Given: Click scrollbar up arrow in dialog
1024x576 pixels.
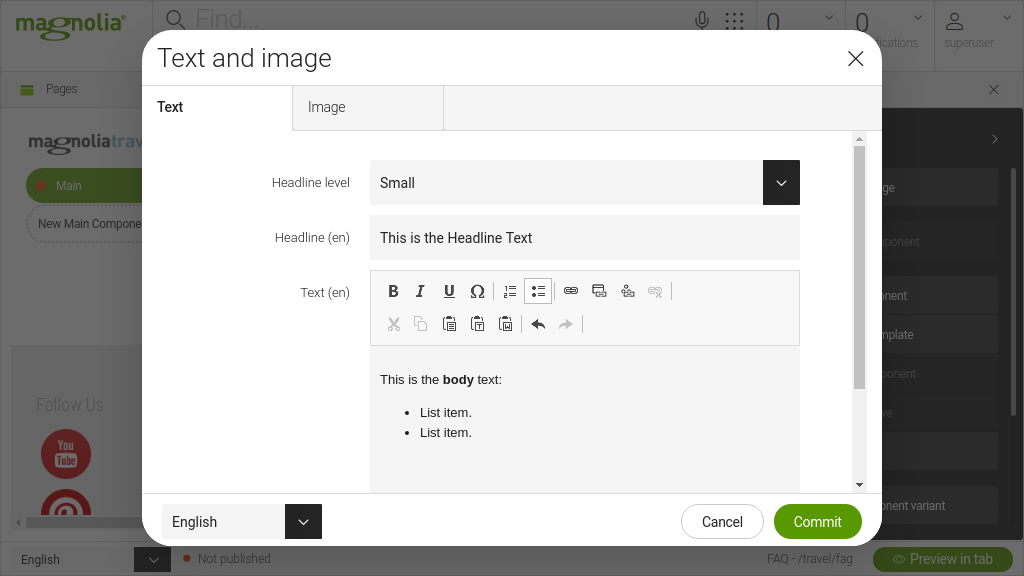Looking at the screenshot, I should coord(859,139).
